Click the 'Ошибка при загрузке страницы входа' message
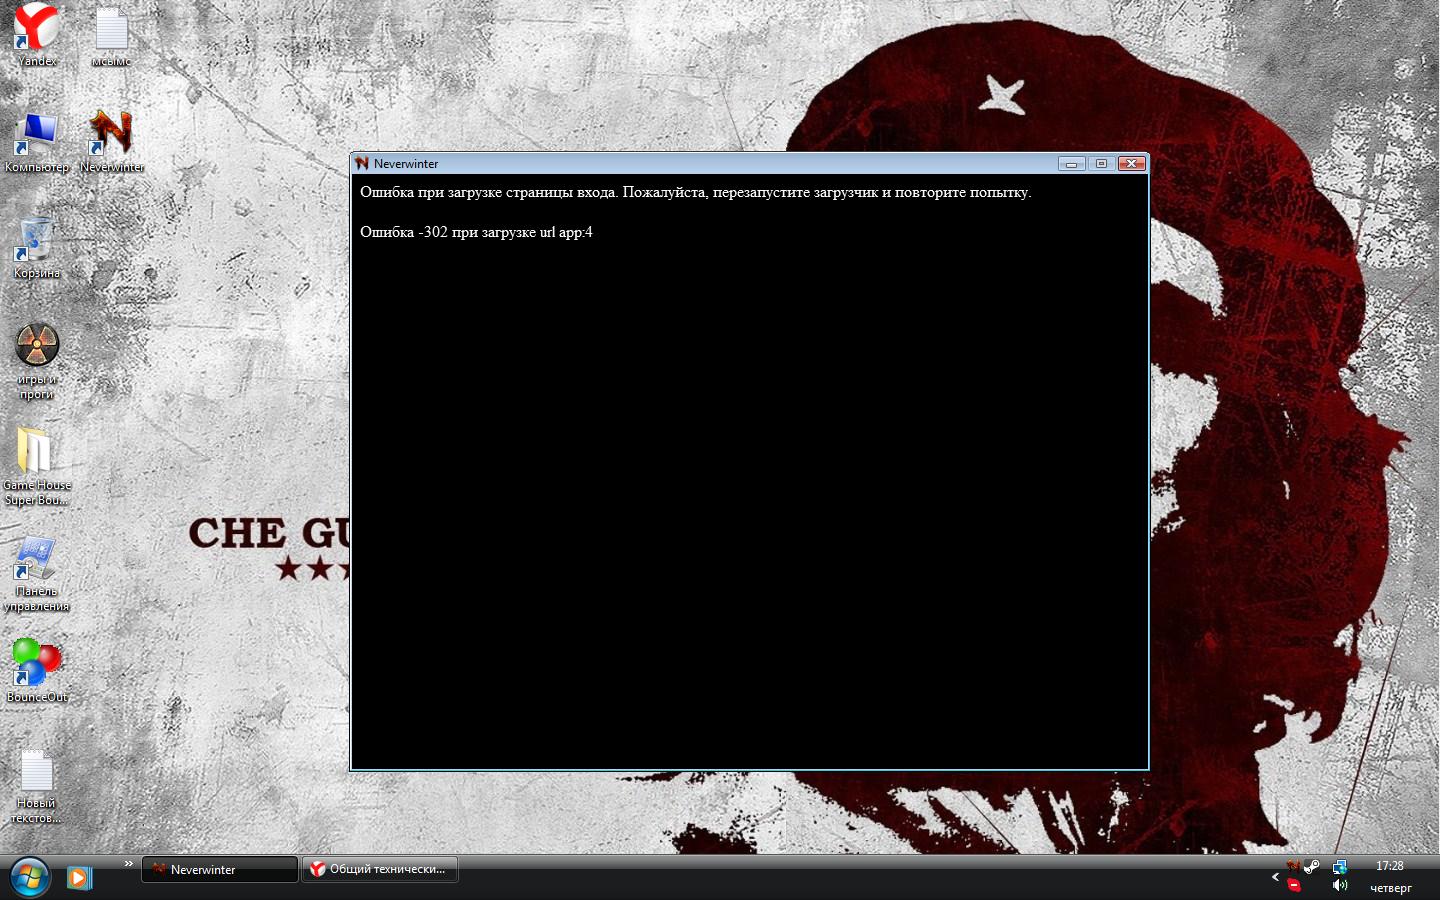 [695, 192]
